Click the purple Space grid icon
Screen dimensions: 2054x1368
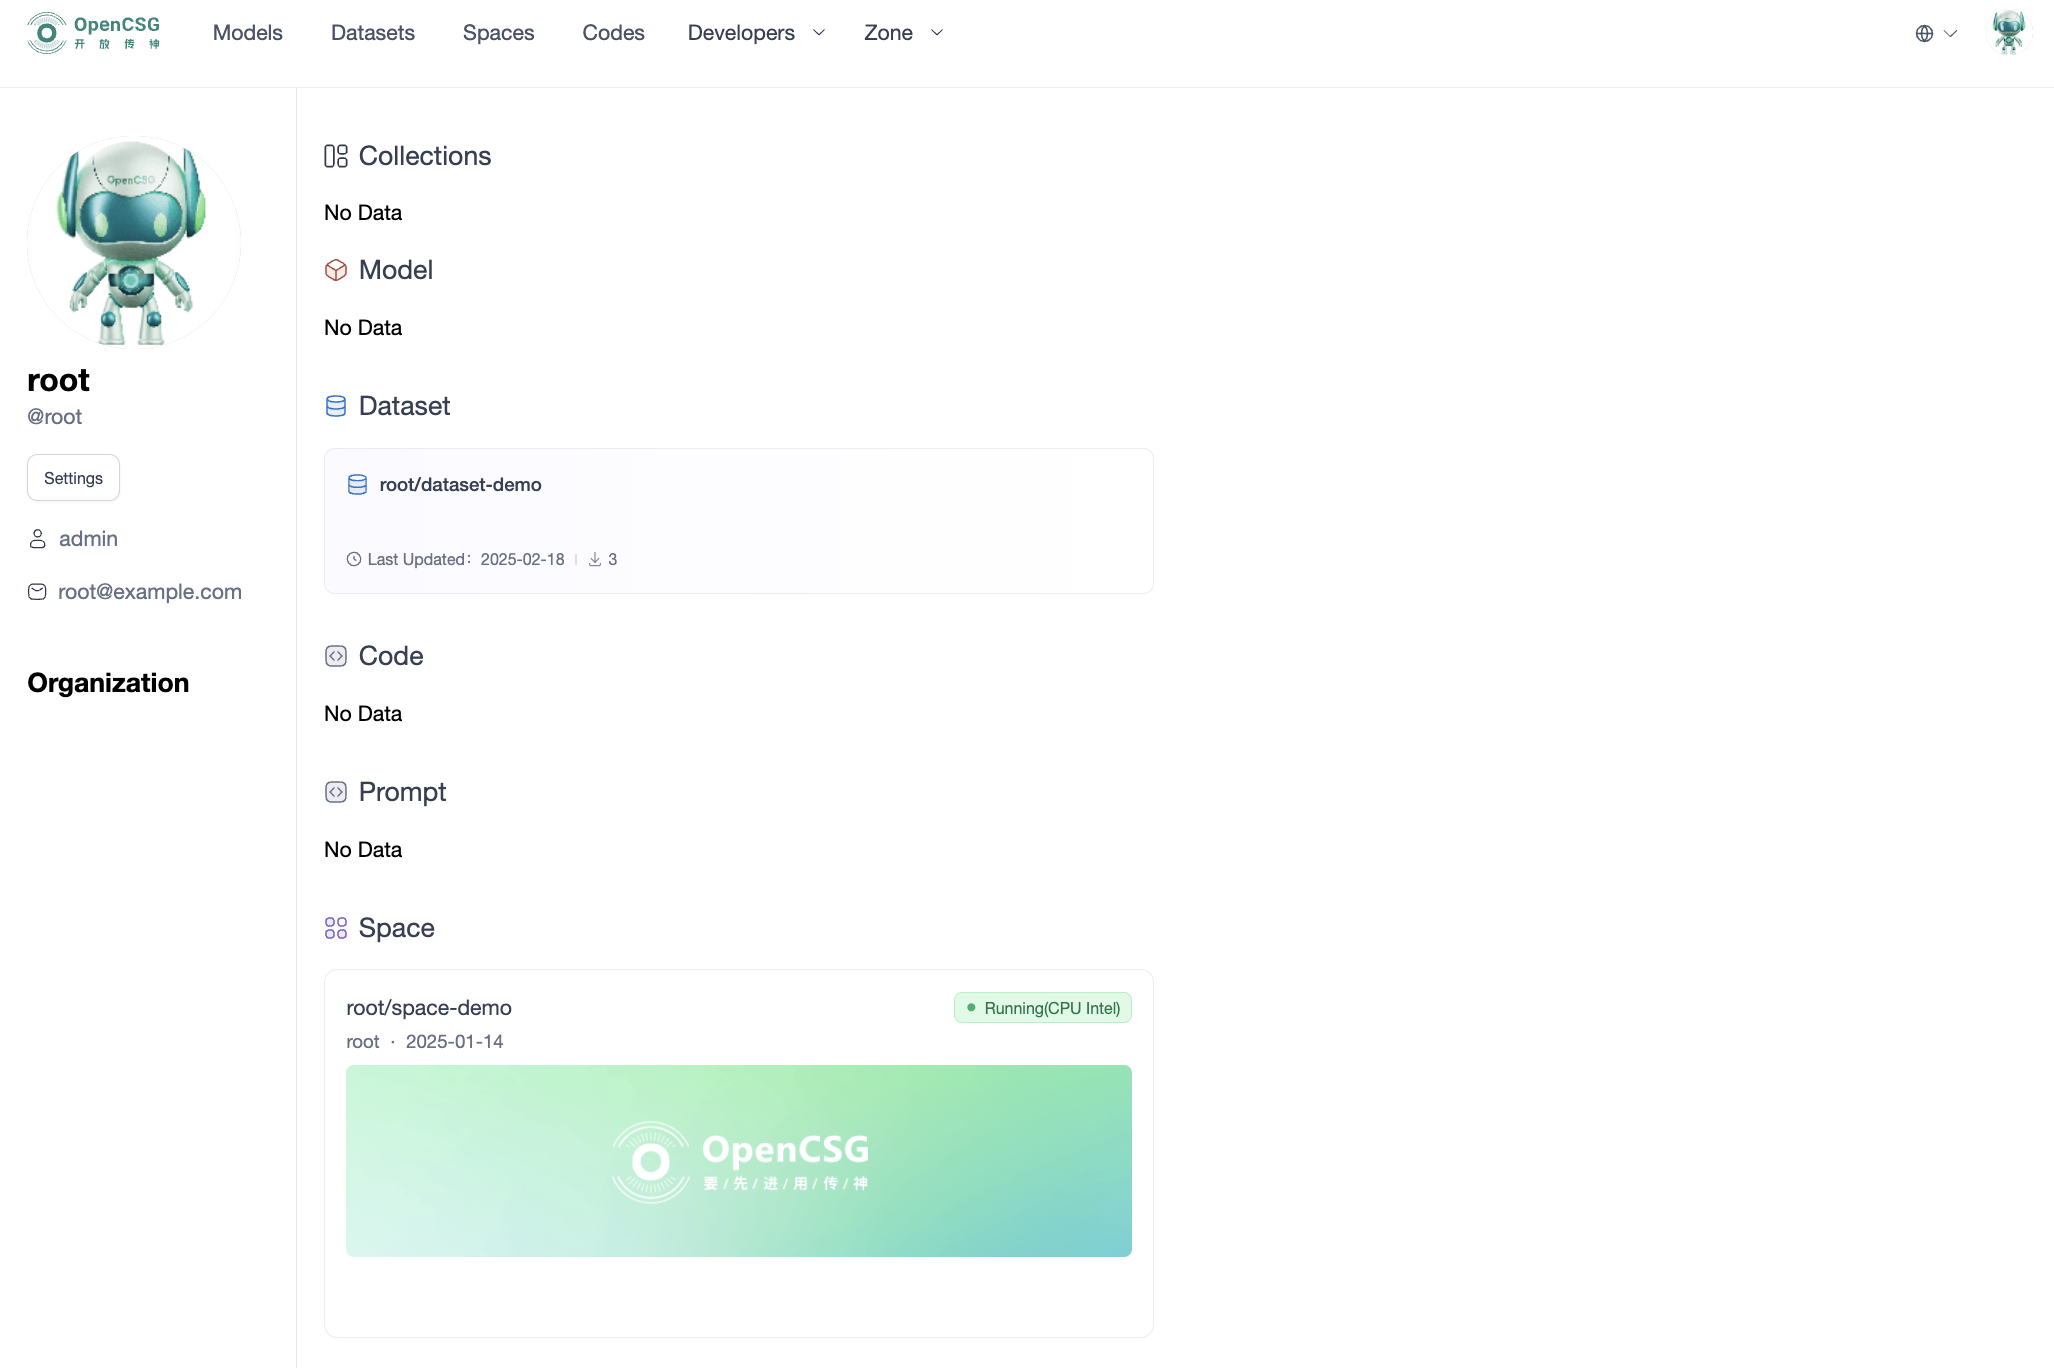pyautogui.click(x=336, y=928)
